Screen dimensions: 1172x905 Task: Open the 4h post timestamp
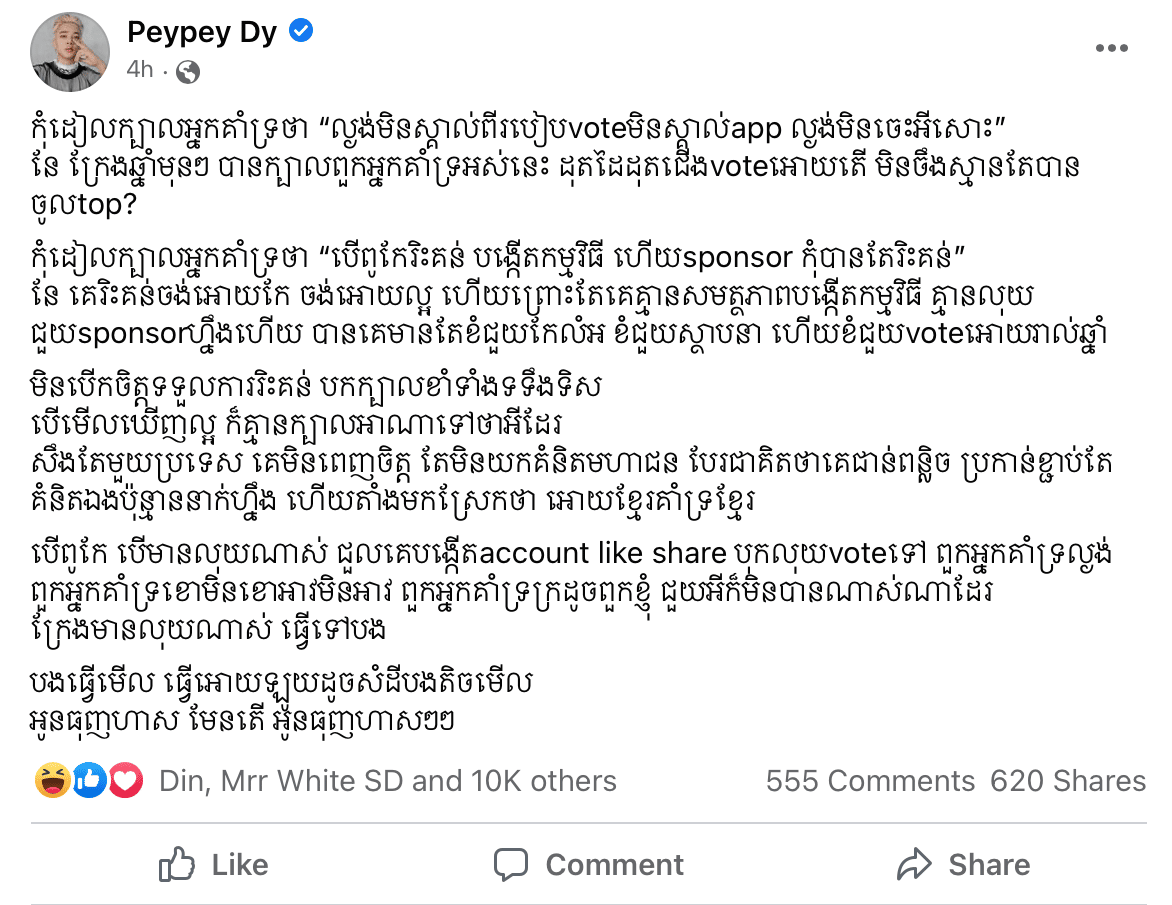[x=140, y=70]
